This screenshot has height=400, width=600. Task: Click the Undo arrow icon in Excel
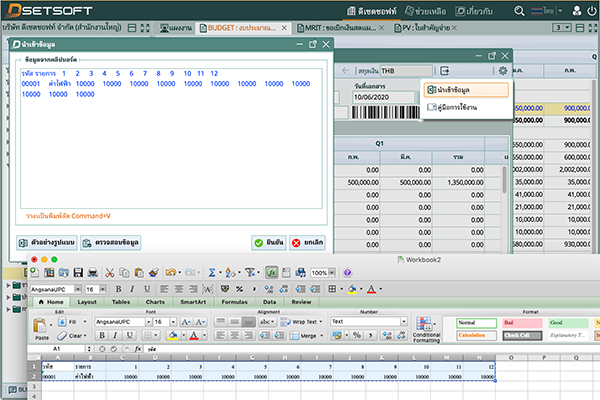(x=172, y=272)
